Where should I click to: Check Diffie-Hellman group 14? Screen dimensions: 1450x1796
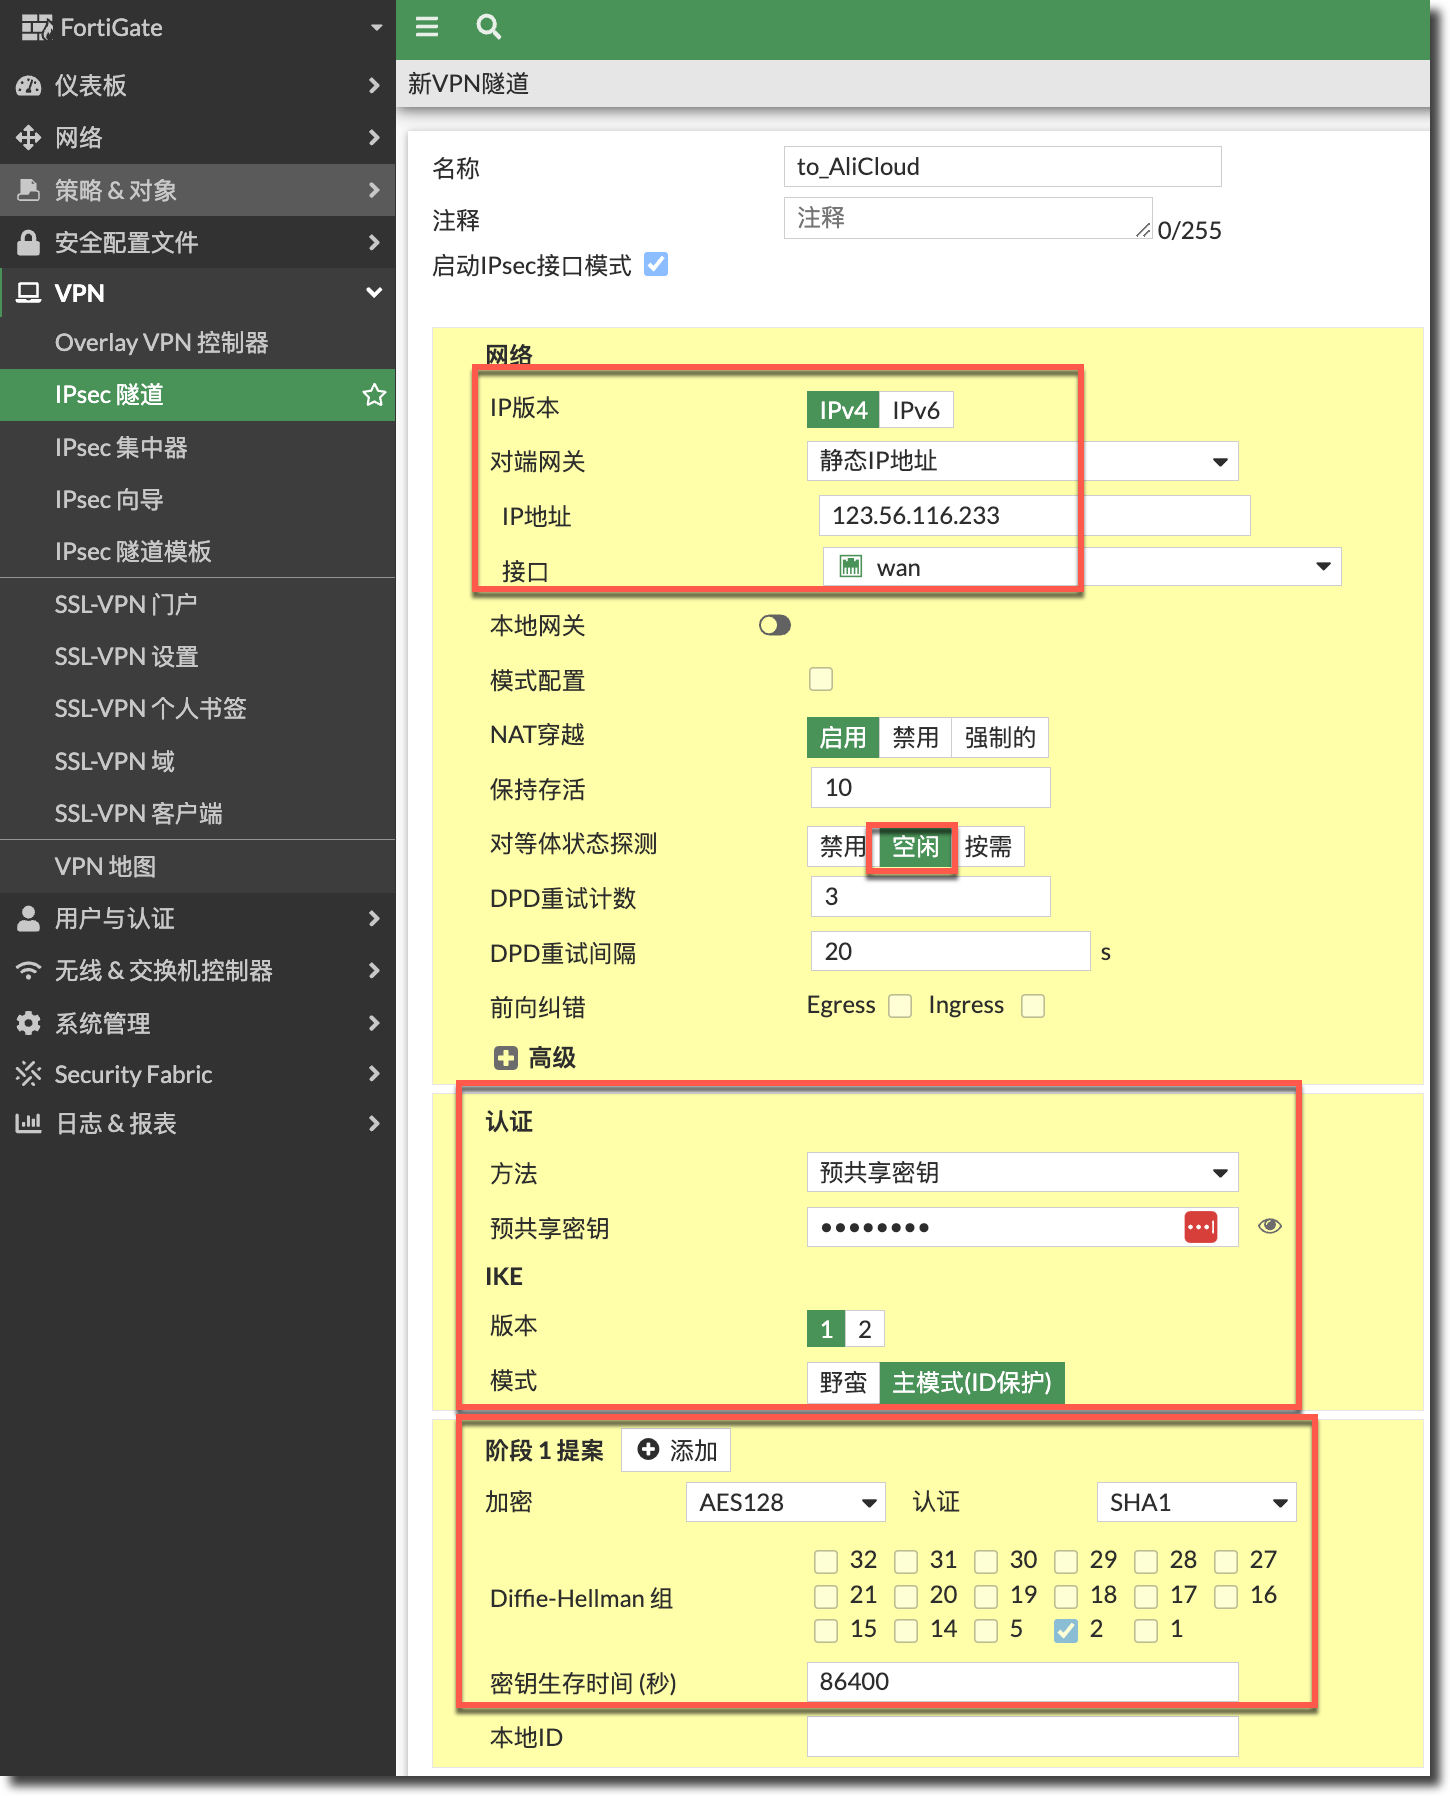[x=906, y=1630]
